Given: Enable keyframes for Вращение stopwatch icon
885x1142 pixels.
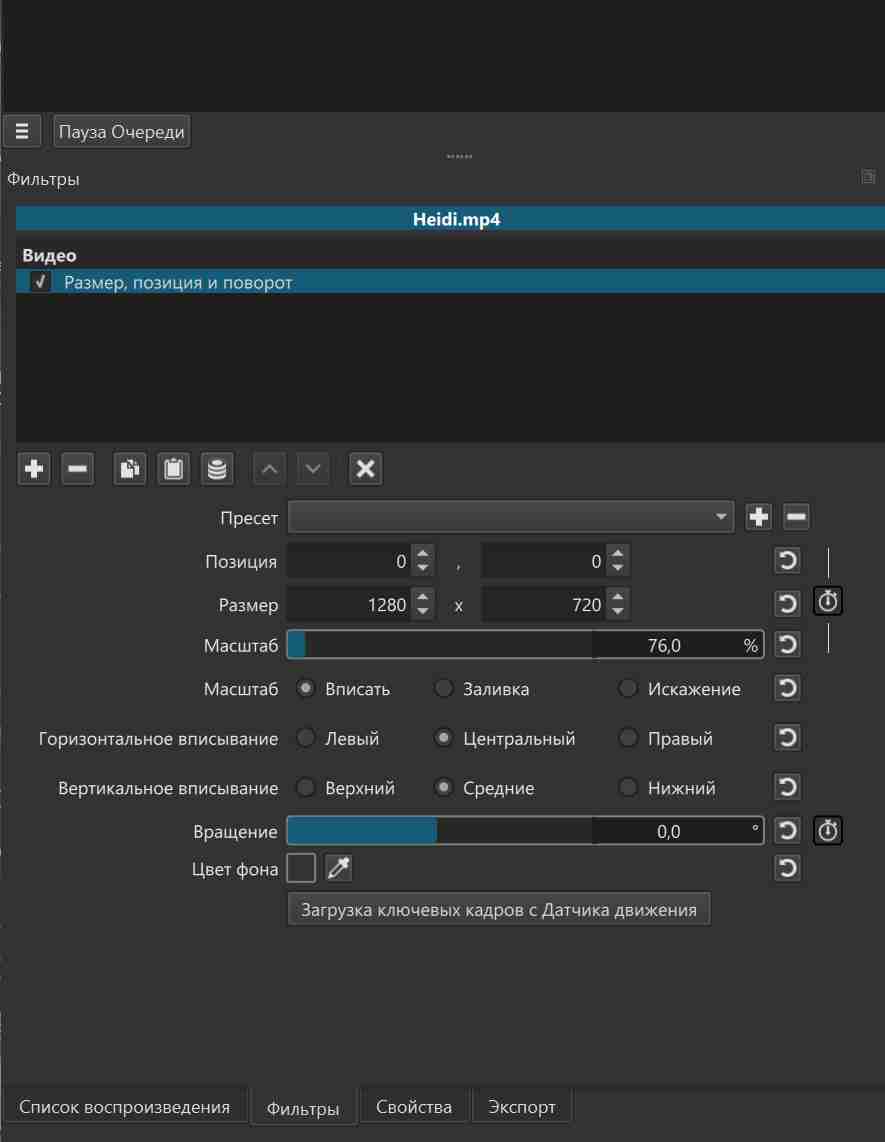Looking at the screenshot, I should [x=828, y=830].
